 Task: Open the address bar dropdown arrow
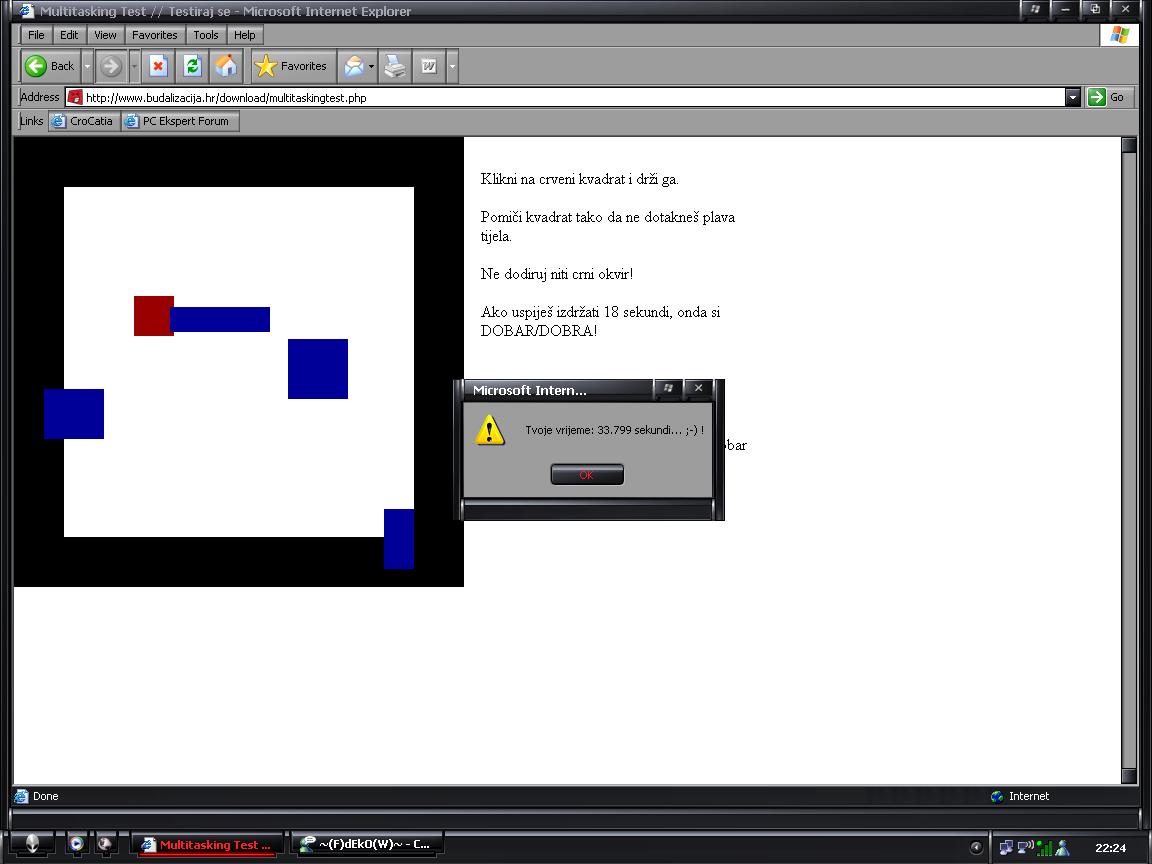[1072, 97]
